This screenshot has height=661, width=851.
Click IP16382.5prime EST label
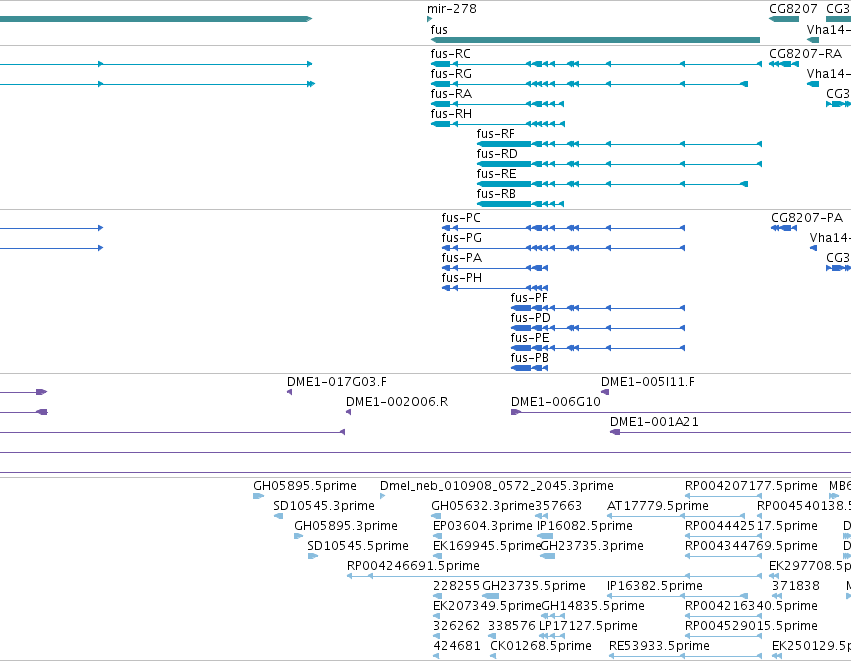click(655, 586)
